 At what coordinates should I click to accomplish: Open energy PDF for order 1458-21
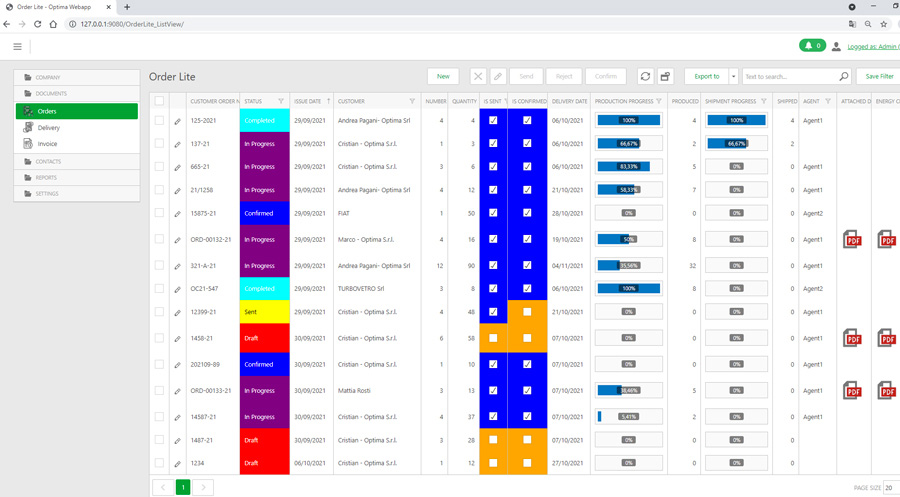(x=887, y=338)
